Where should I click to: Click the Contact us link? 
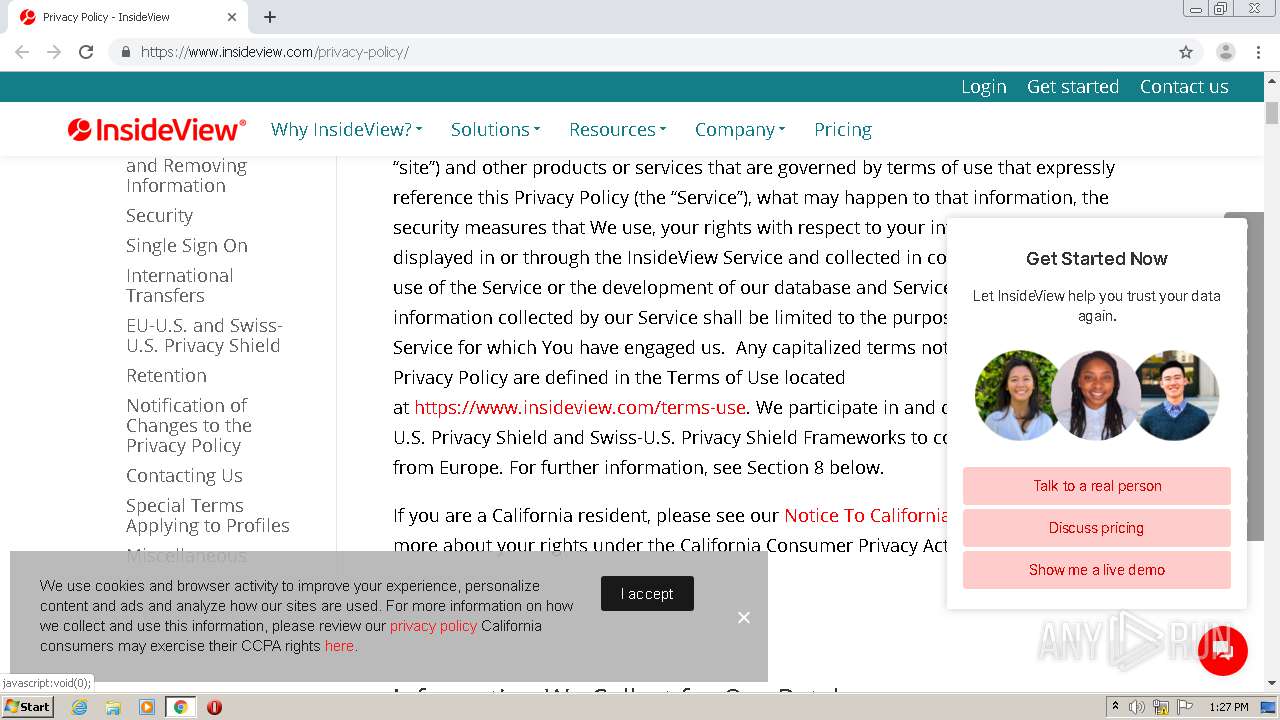coord(1184,87)
